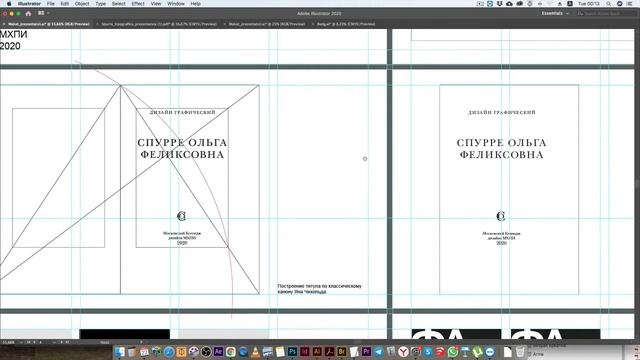Click the zoom level field in status bar
The height and width of the screenshot is (360, 640).
click(8, 342)
